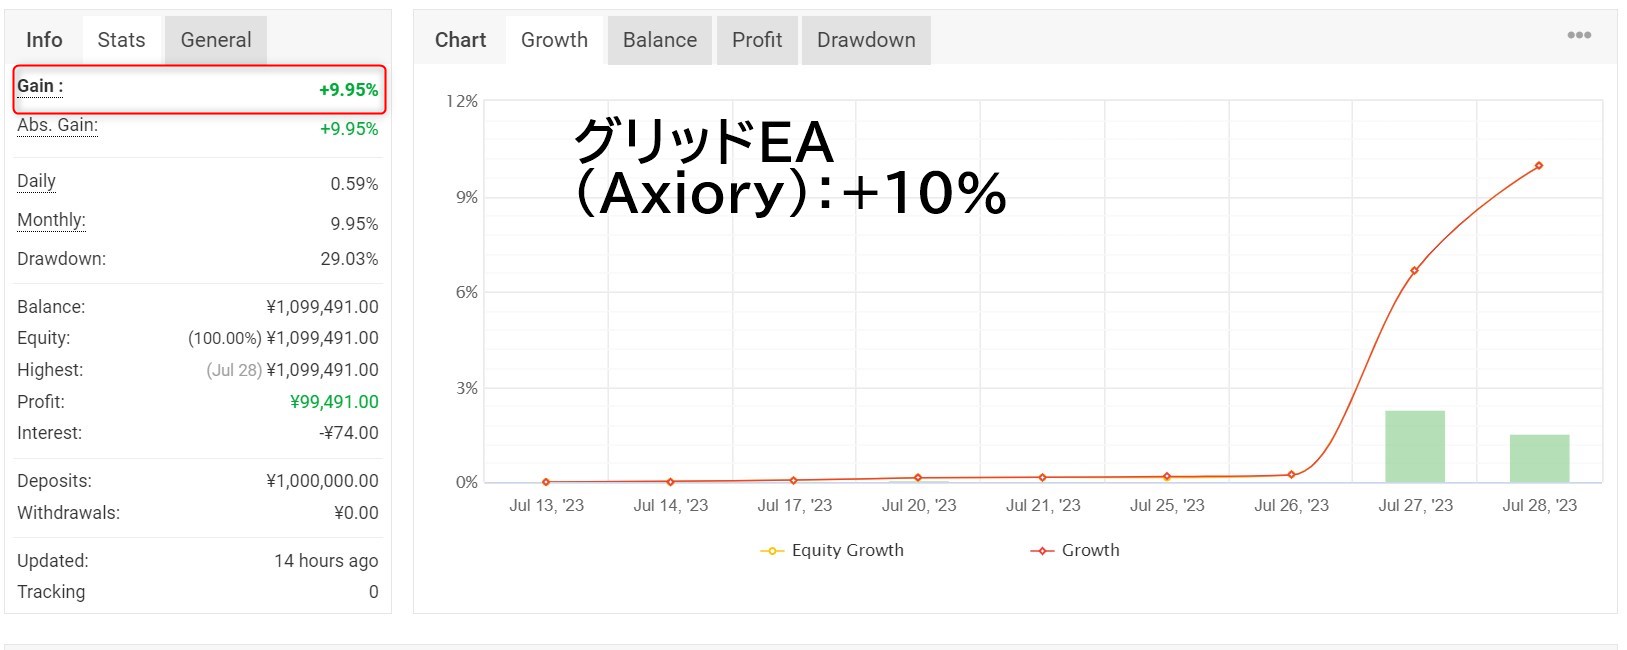Screen dimensions: 1627x650
Task: Click the Jul 13 growth data point
Action: click(x=546, y=482)
